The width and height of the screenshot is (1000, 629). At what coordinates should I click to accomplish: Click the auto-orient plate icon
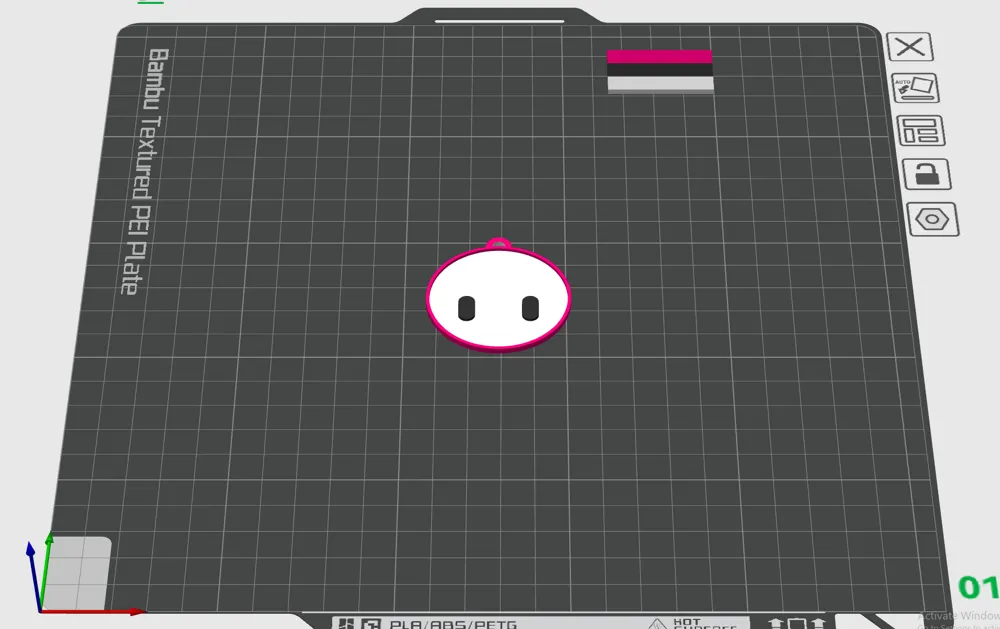tap(915, 88)
